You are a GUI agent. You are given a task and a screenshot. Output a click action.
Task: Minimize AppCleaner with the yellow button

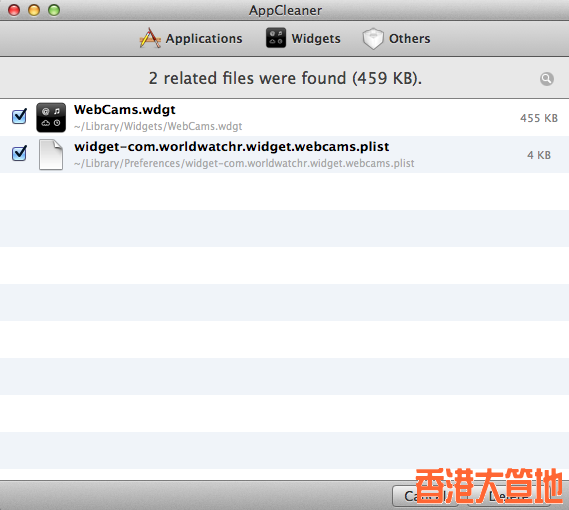34,10
